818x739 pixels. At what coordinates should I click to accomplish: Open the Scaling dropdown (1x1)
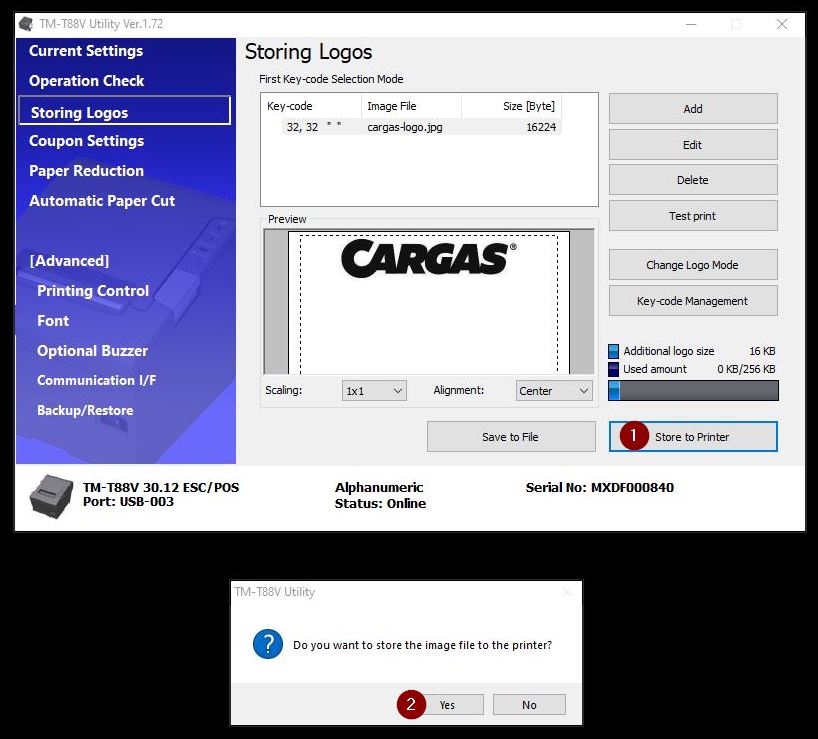point(374,391)
